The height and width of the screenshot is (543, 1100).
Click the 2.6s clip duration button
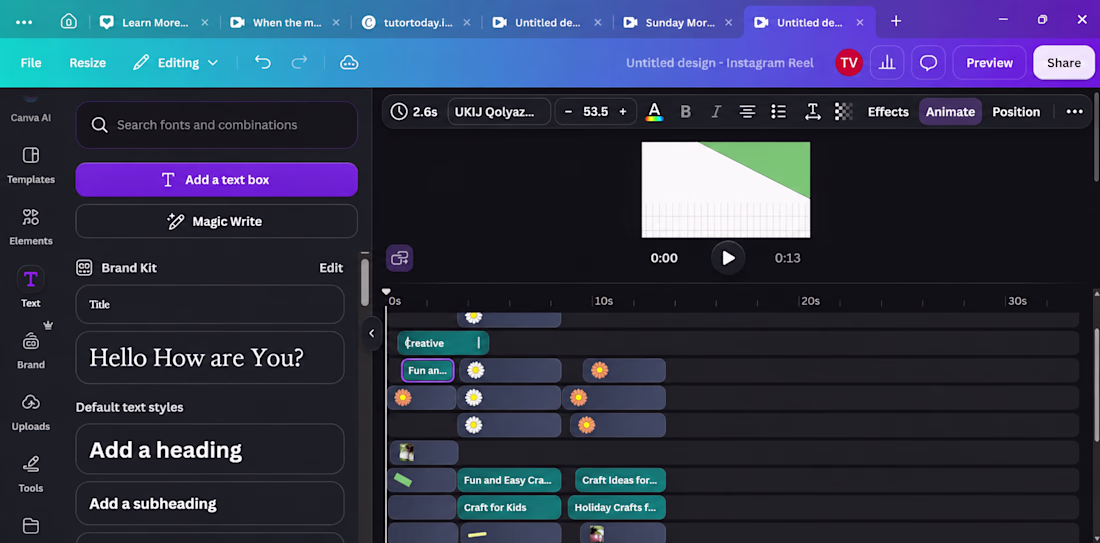point(415,112)
